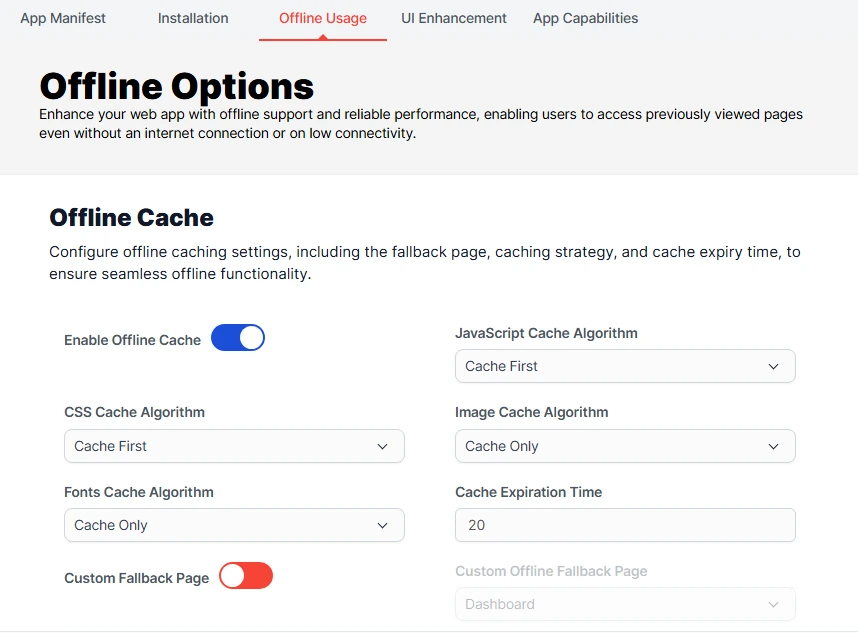
Task: Open the Custom Offline Fallback Page dropdown
Action: (625, 604)
